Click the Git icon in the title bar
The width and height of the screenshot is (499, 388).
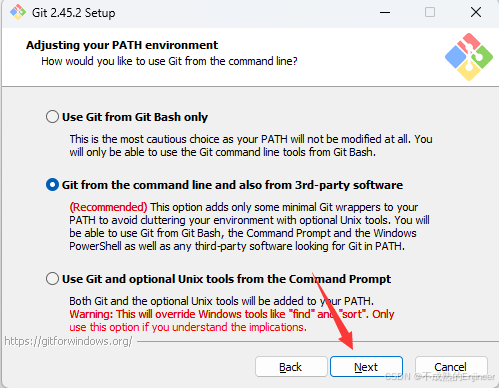18,12
